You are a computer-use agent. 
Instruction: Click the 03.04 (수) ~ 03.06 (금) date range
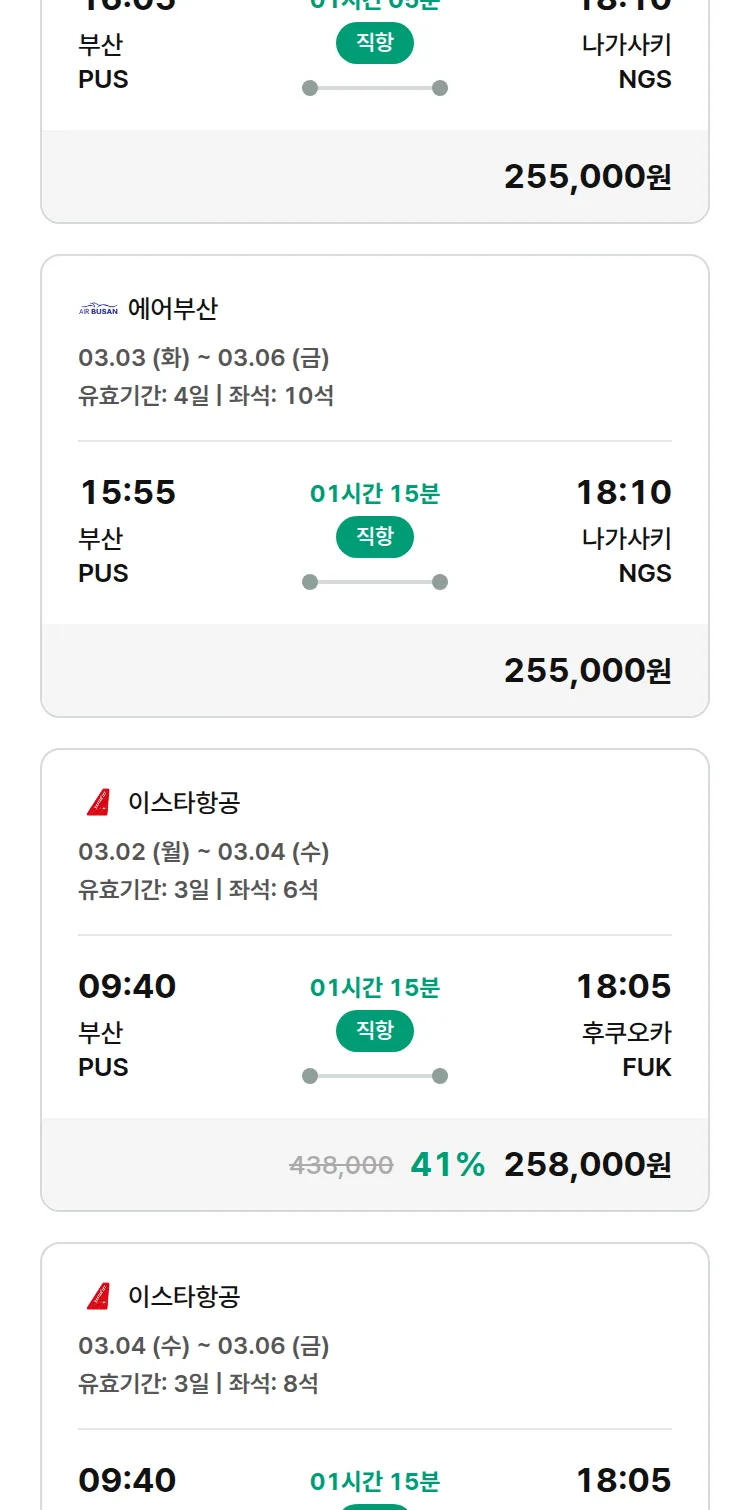(x=204, y=1346)
